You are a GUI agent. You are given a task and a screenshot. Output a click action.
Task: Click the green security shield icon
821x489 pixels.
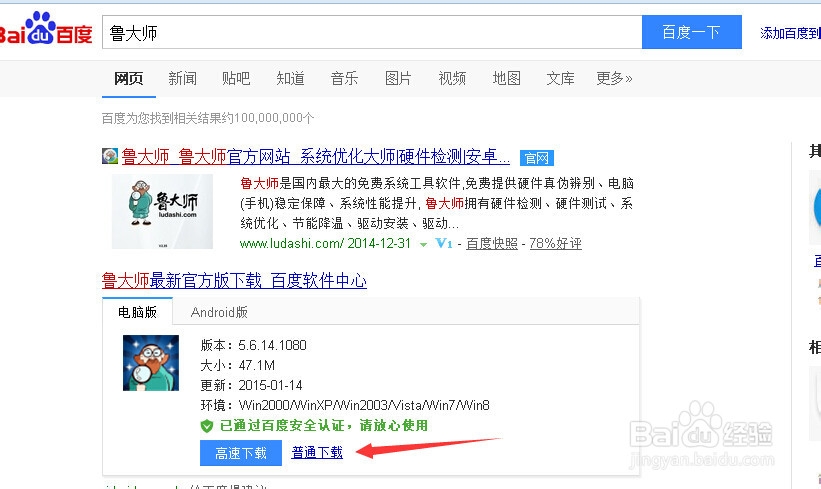pyautogui.click(x=207, y=426)
